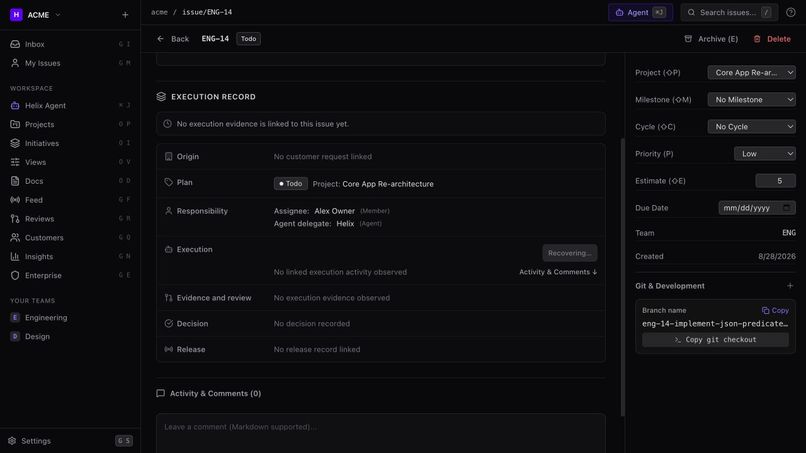Add a link with the Git & Development plus
This screenshot has width=806, height=453.
point(790,286)
